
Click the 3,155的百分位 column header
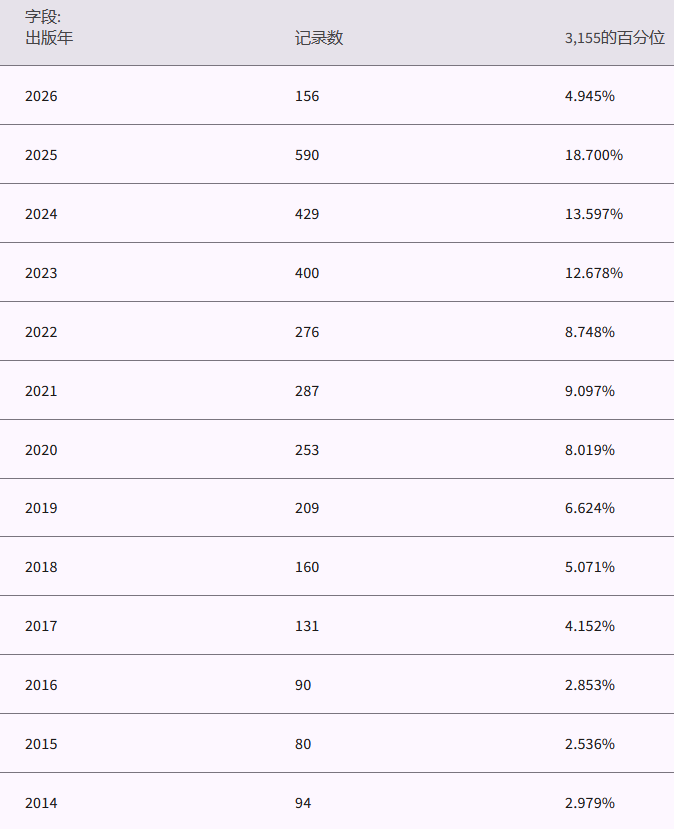[x=614, y=38]
